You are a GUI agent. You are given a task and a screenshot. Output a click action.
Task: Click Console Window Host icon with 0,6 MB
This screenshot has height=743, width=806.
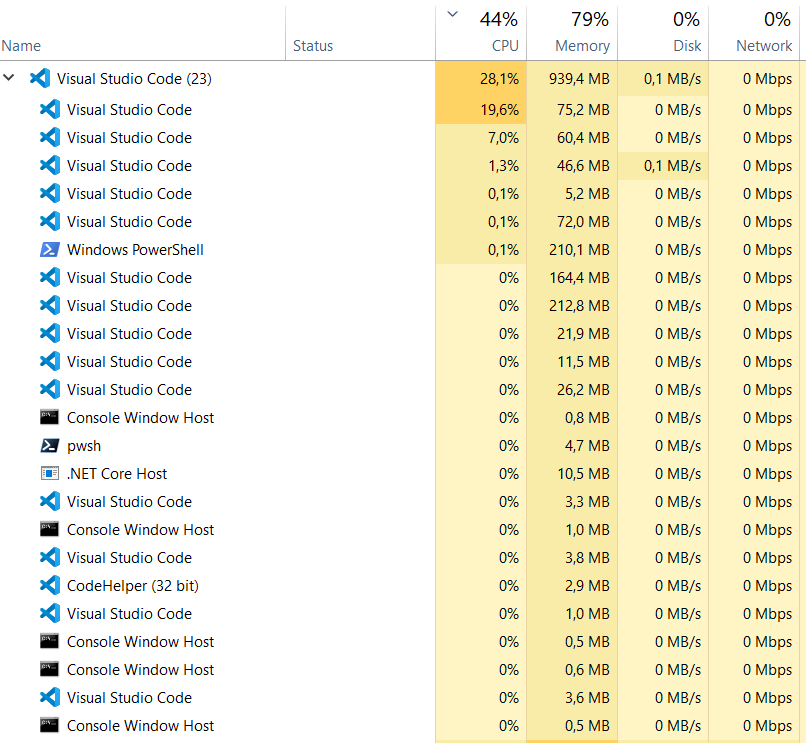click(49, 669)
